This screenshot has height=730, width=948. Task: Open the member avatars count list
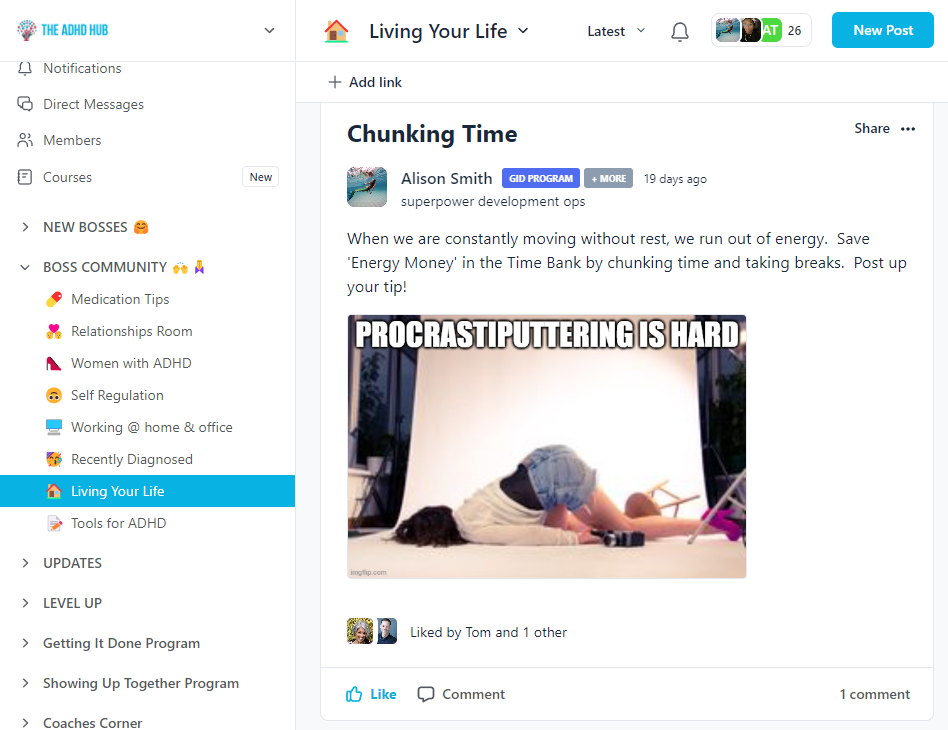click(x=761, y=30)
